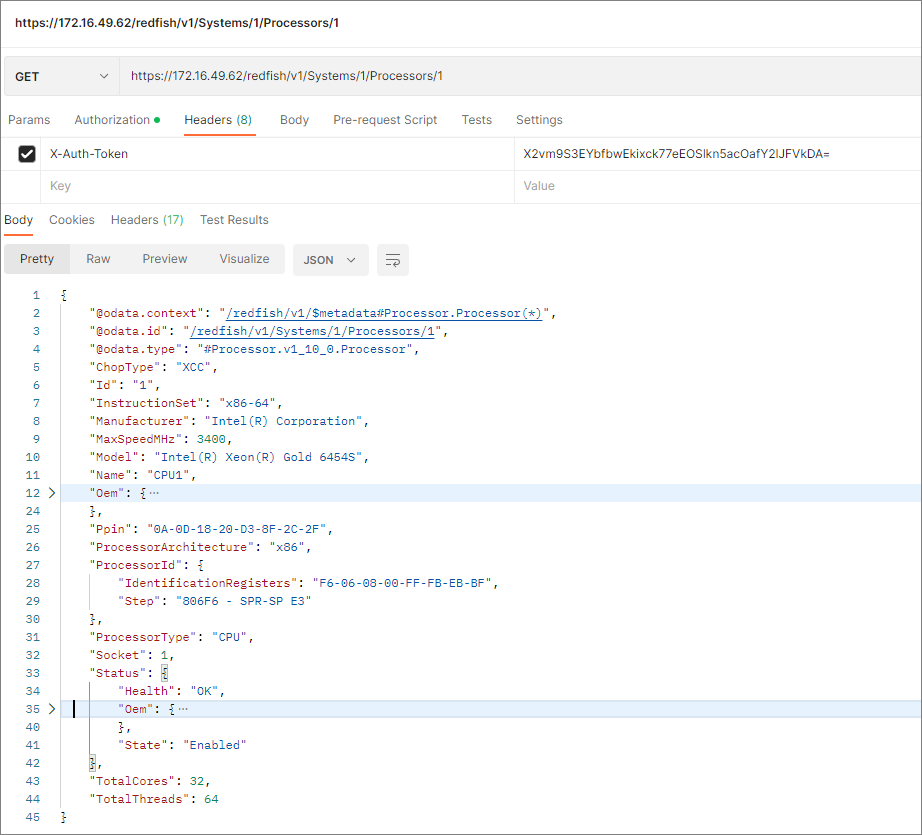Follow the /redfish/v1/Systems/1/Processors/1 odata.id link
This screenshot has width=922, height=835.
pos(312,331)
